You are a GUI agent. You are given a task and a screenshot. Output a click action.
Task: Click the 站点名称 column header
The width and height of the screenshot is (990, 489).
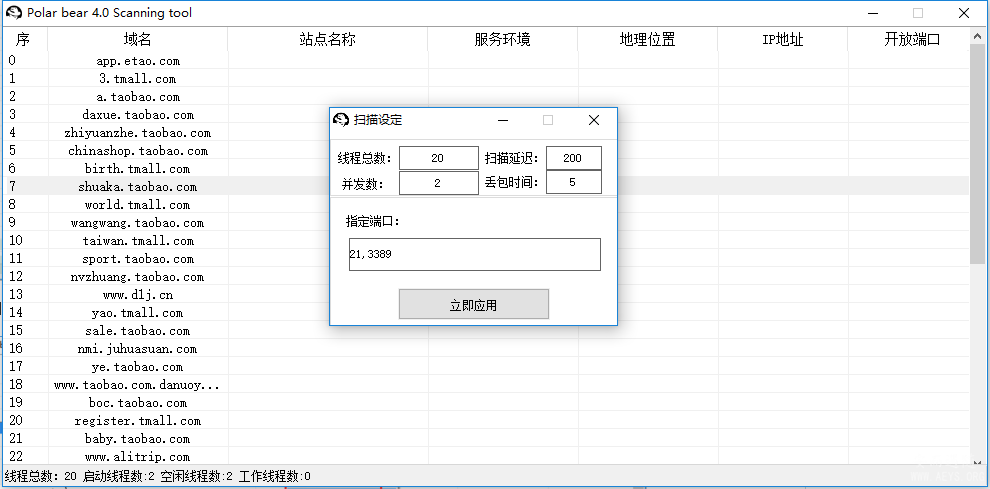pos(328,40)
